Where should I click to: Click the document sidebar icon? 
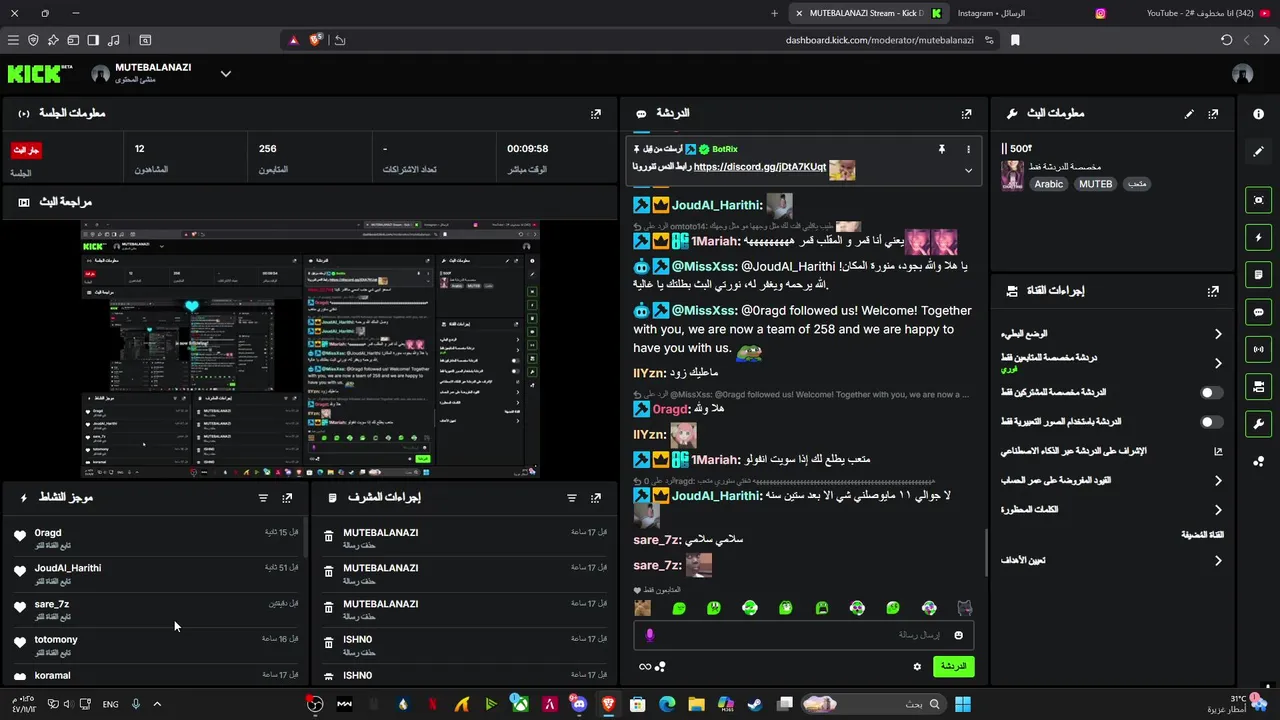click(1258, 275)
